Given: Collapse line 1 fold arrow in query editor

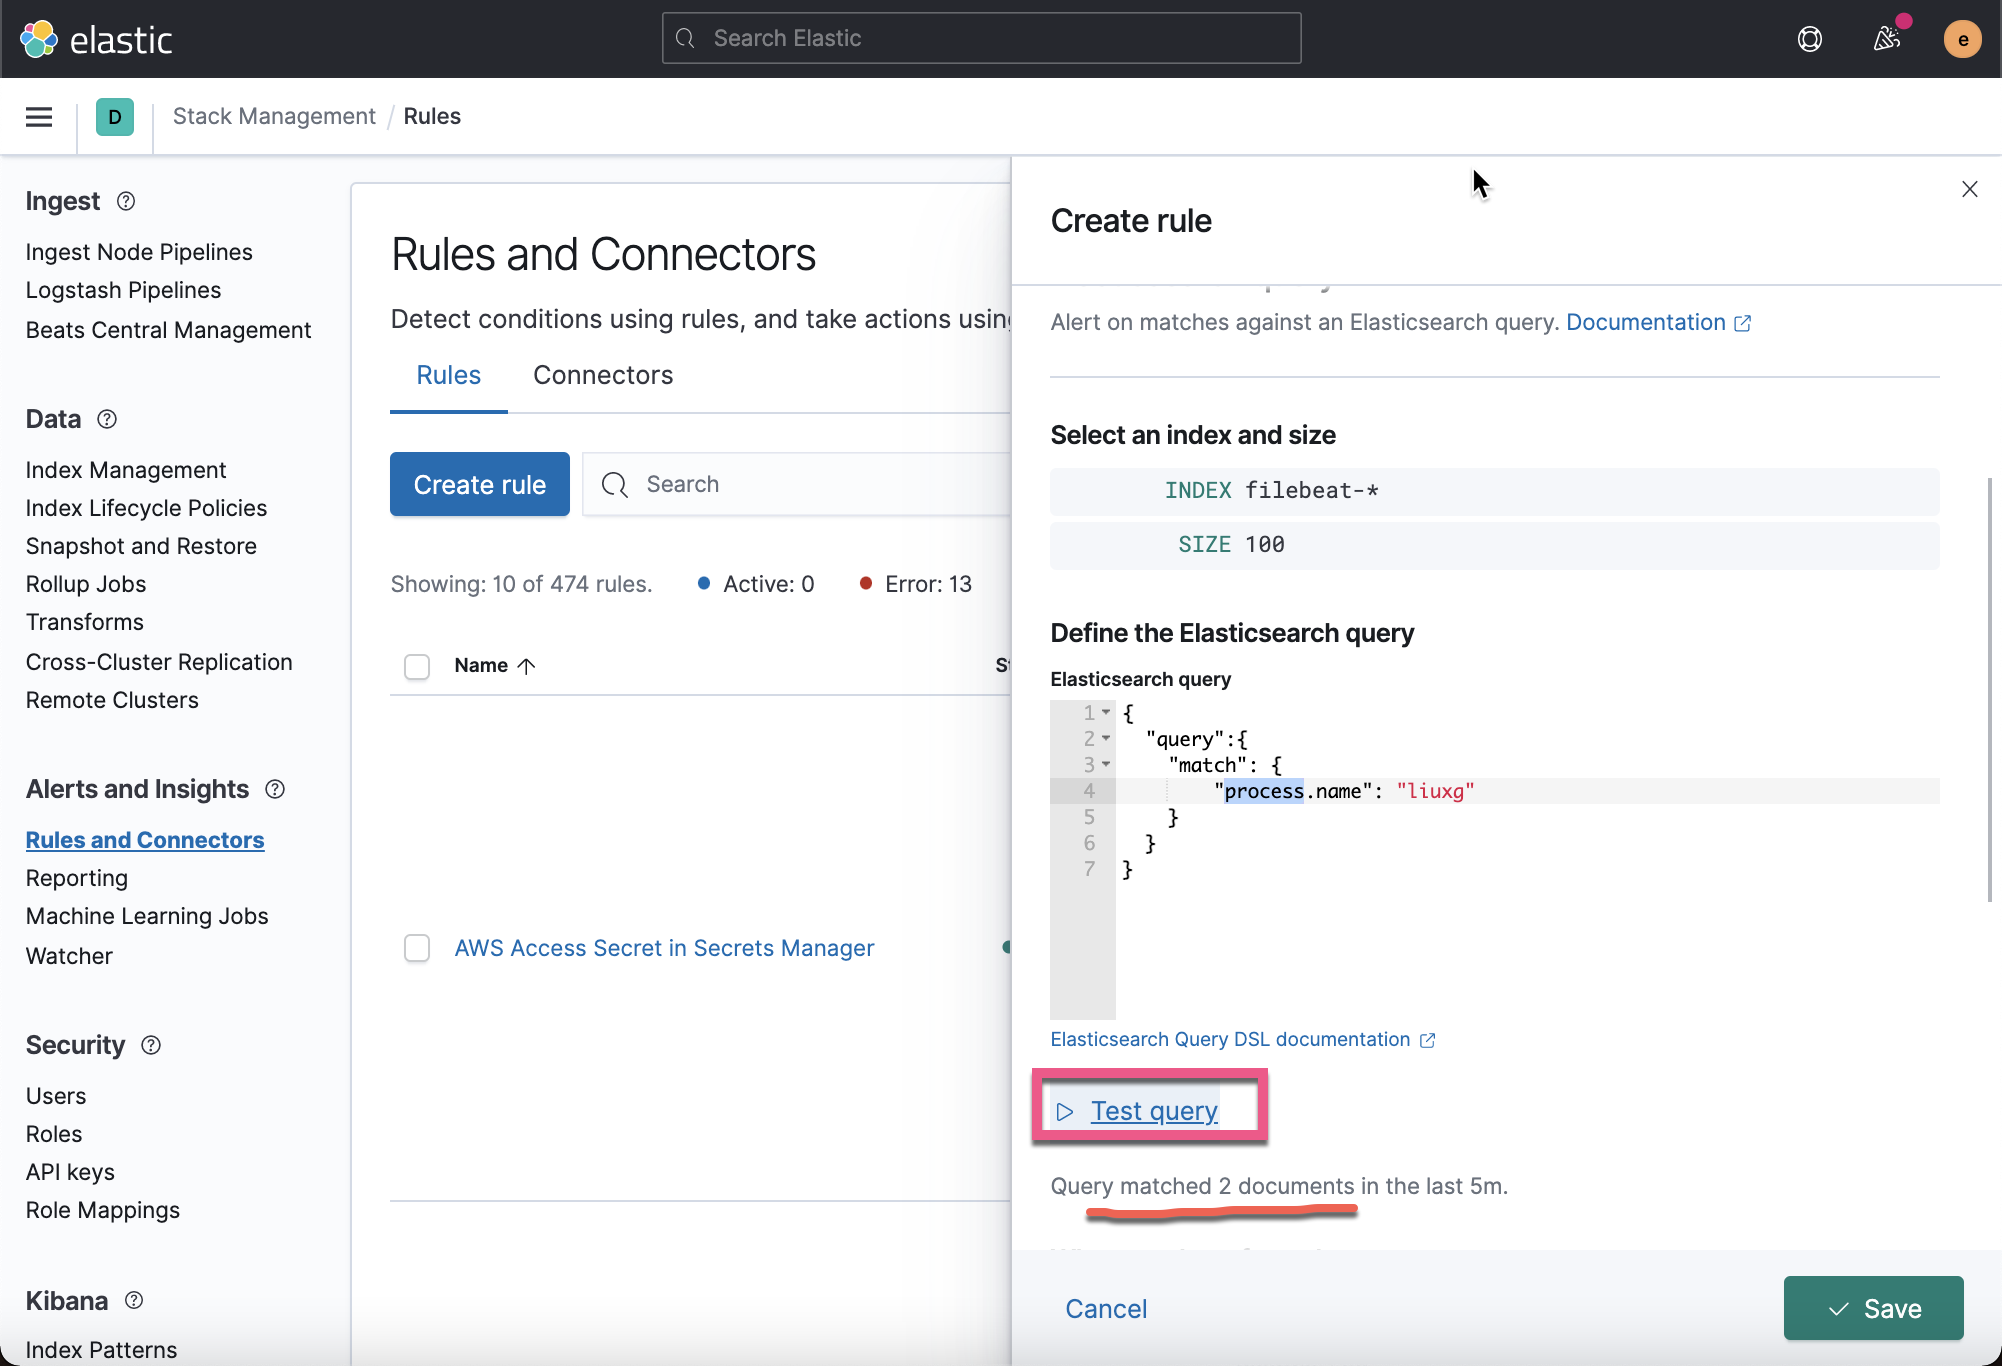Looking at the screenshot, I should coord(1106,713).
